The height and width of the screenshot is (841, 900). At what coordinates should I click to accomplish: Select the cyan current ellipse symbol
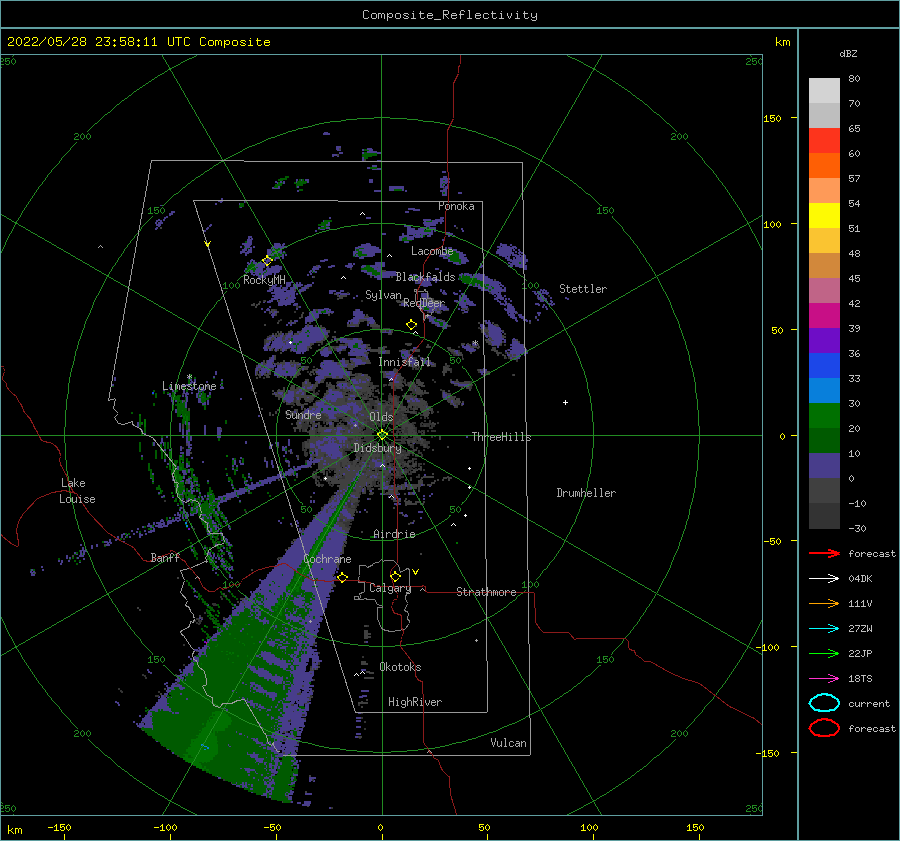pos(824,703)
